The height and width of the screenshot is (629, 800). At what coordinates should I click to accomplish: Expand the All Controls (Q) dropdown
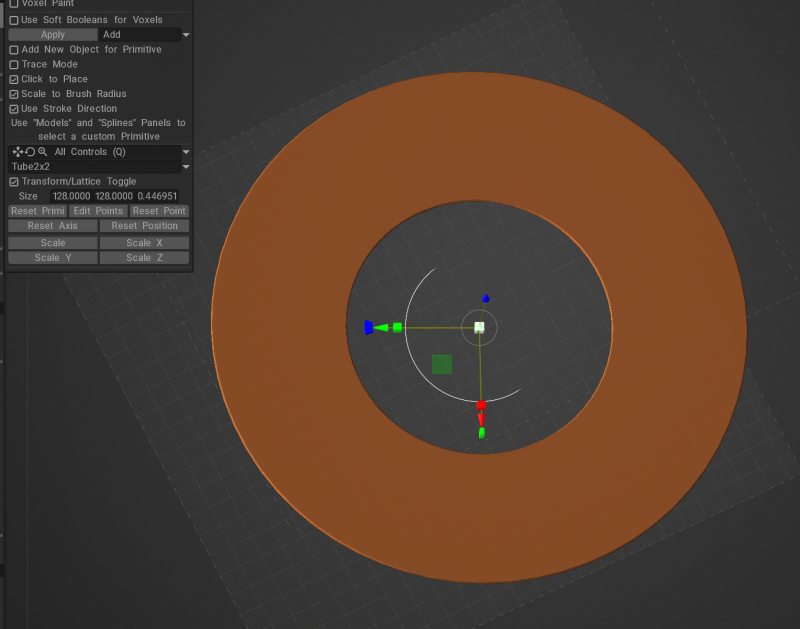coord(186,152)
